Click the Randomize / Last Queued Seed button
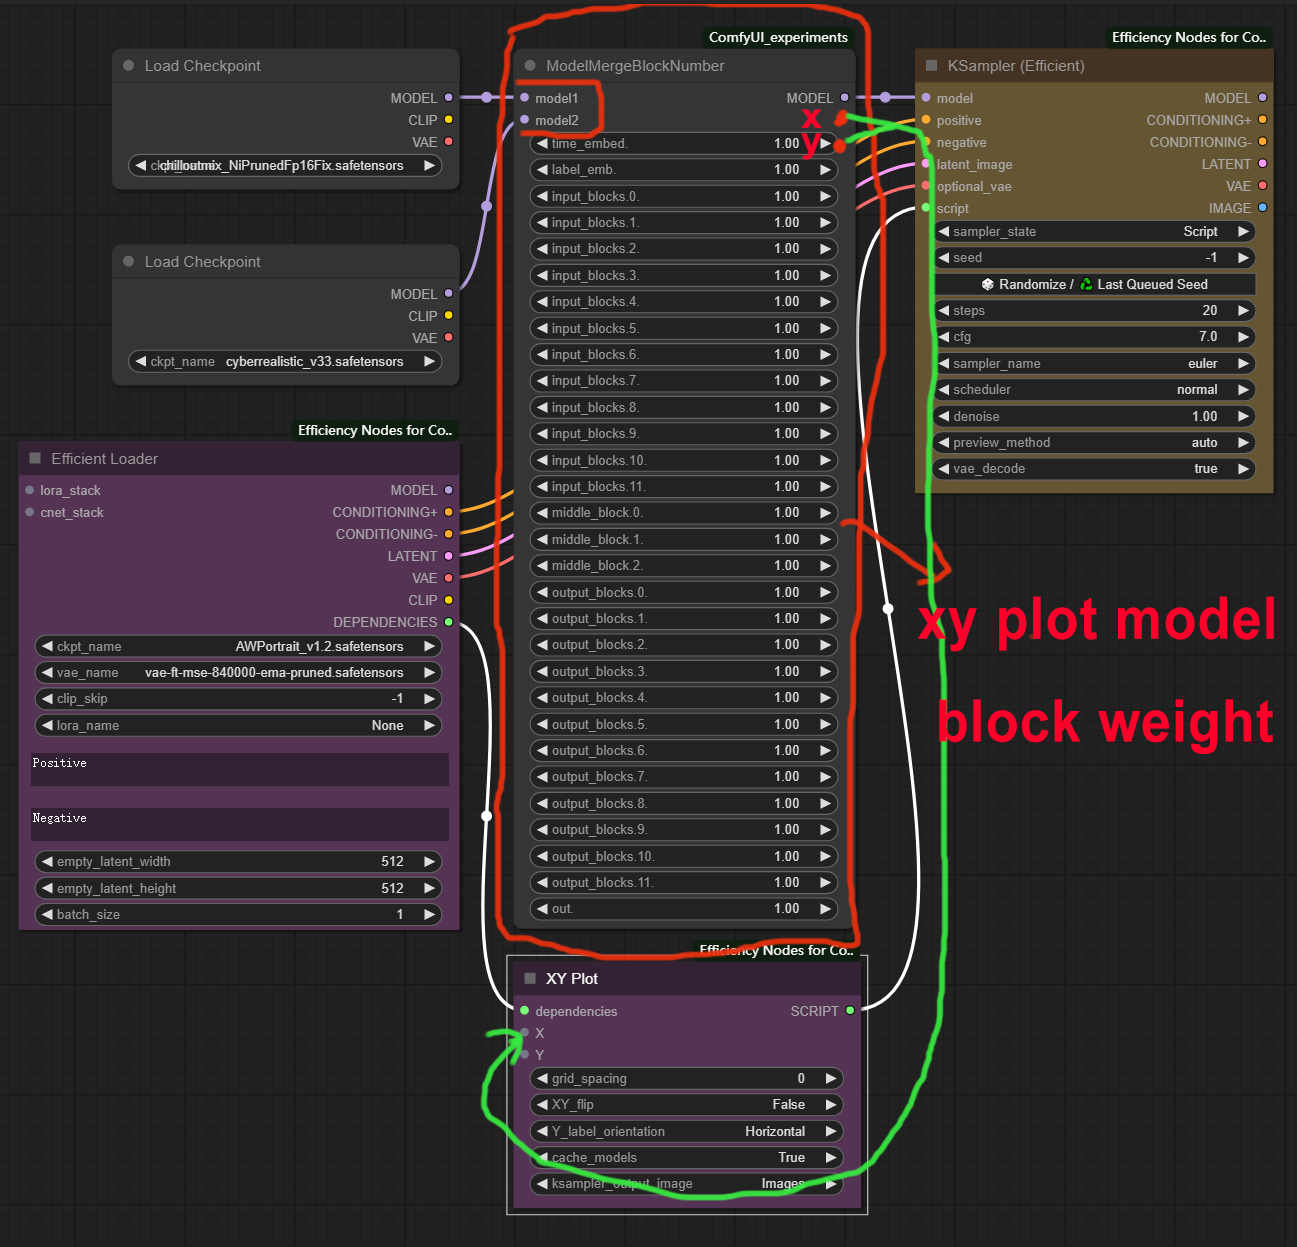Screen dimensions: 1297x1247 tap(1093, 284)
